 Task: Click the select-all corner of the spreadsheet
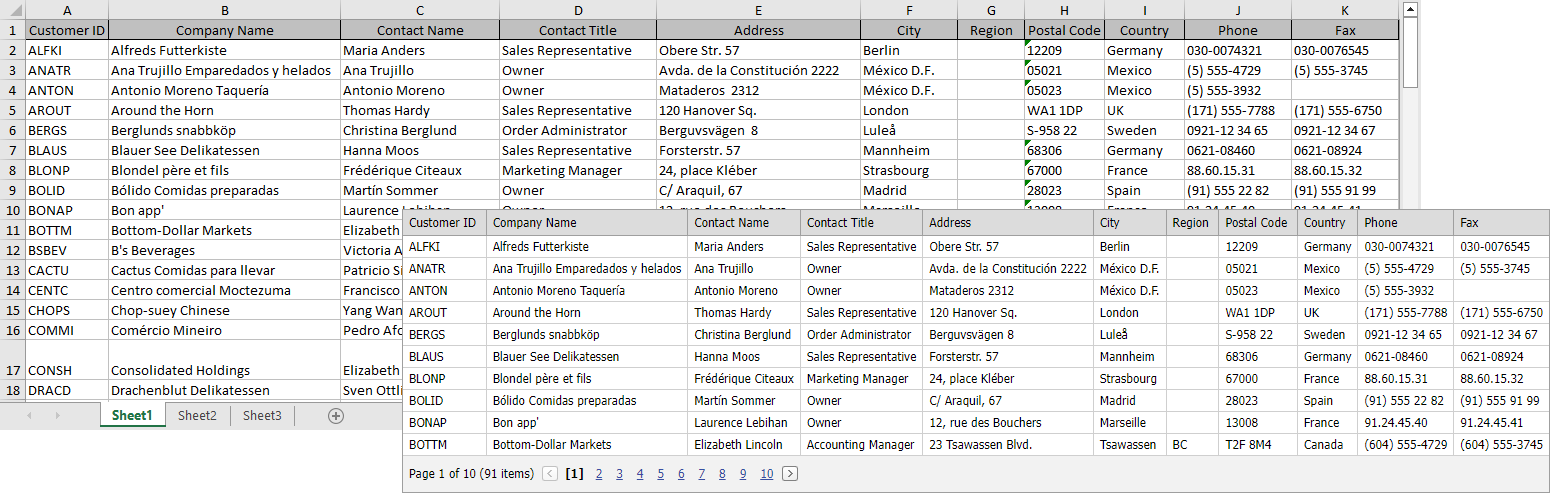pos(12,10)
